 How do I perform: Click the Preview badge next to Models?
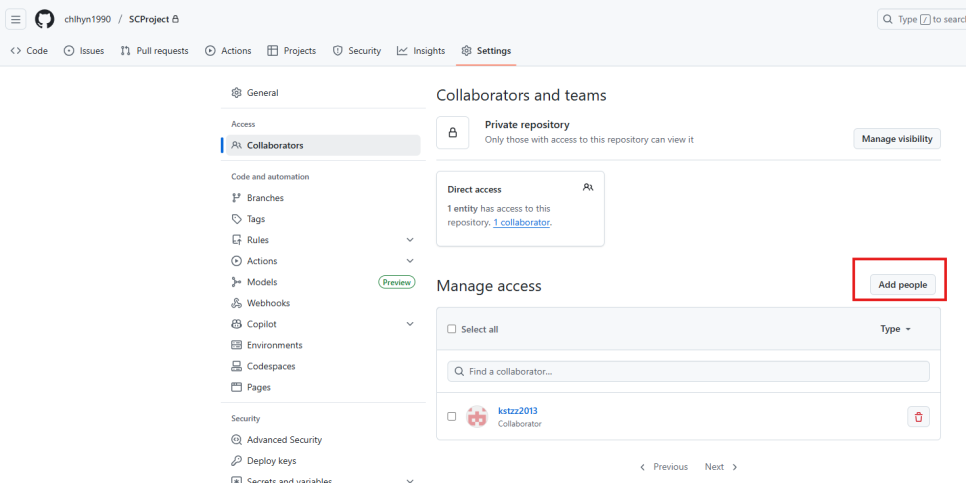397,282
